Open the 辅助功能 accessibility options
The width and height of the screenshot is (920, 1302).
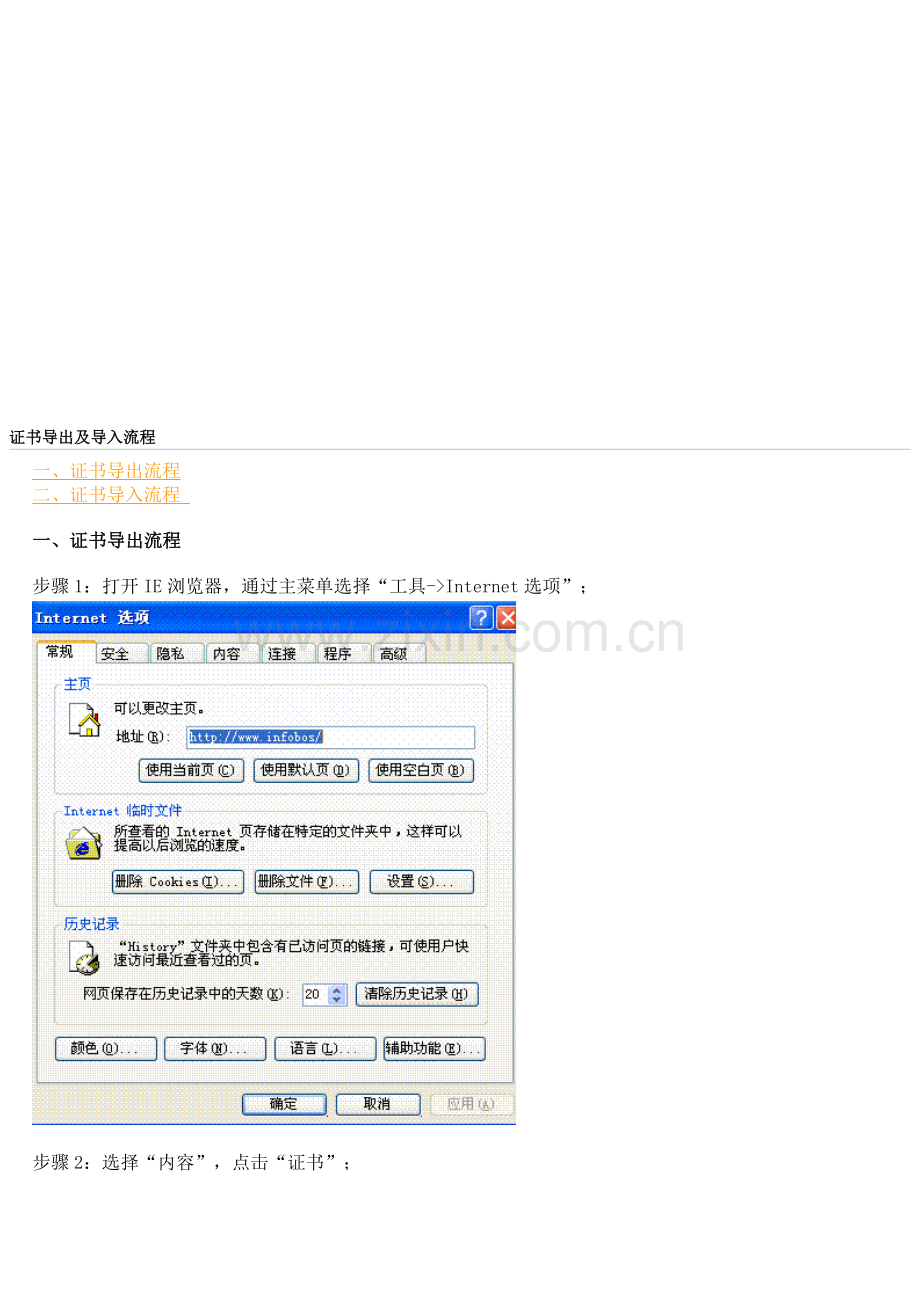click(434, 1048)
